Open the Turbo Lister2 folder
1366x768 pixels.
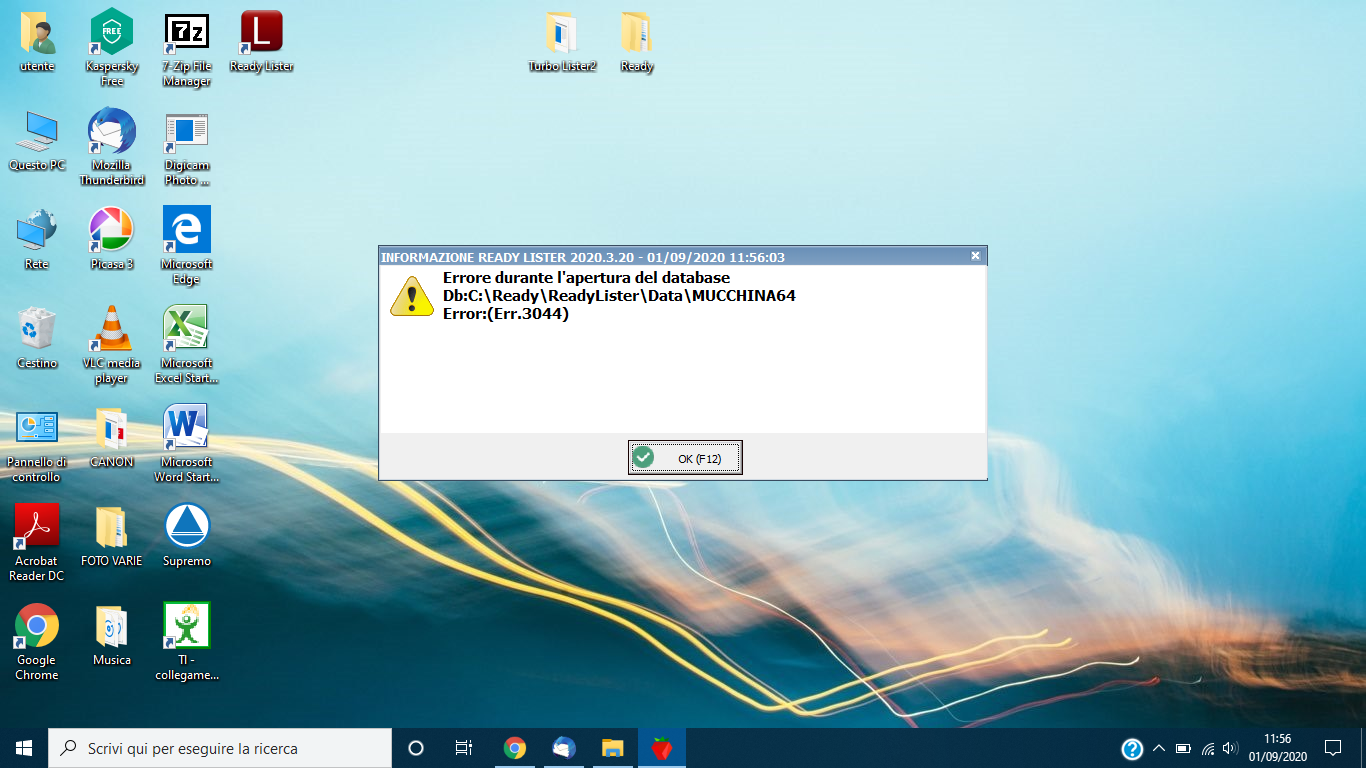(562, 42)
